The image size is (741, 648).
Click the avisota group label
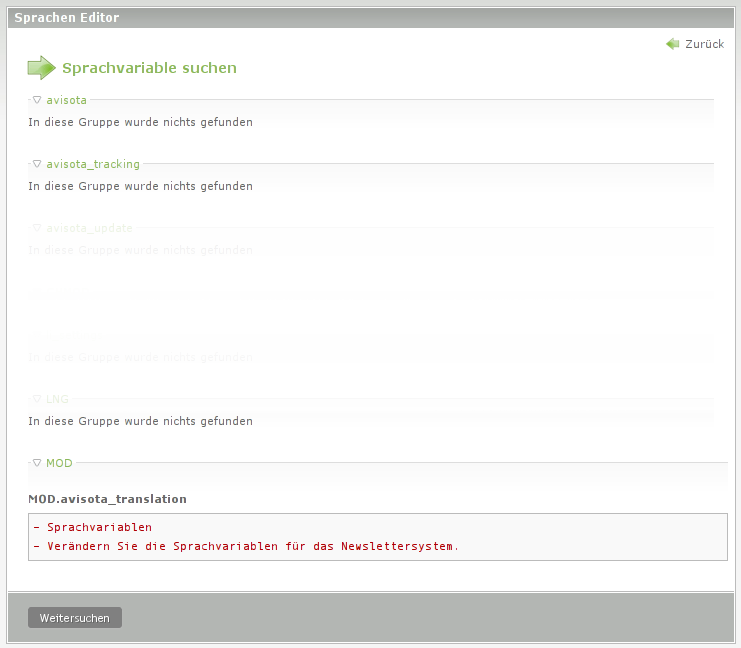tap(66, 100)
